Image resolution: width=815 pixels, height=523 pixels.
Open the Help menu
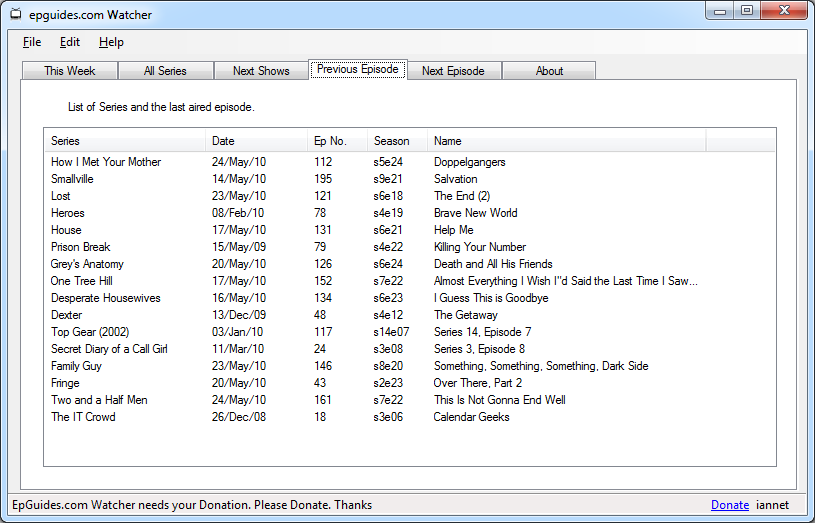coord(111,42)
